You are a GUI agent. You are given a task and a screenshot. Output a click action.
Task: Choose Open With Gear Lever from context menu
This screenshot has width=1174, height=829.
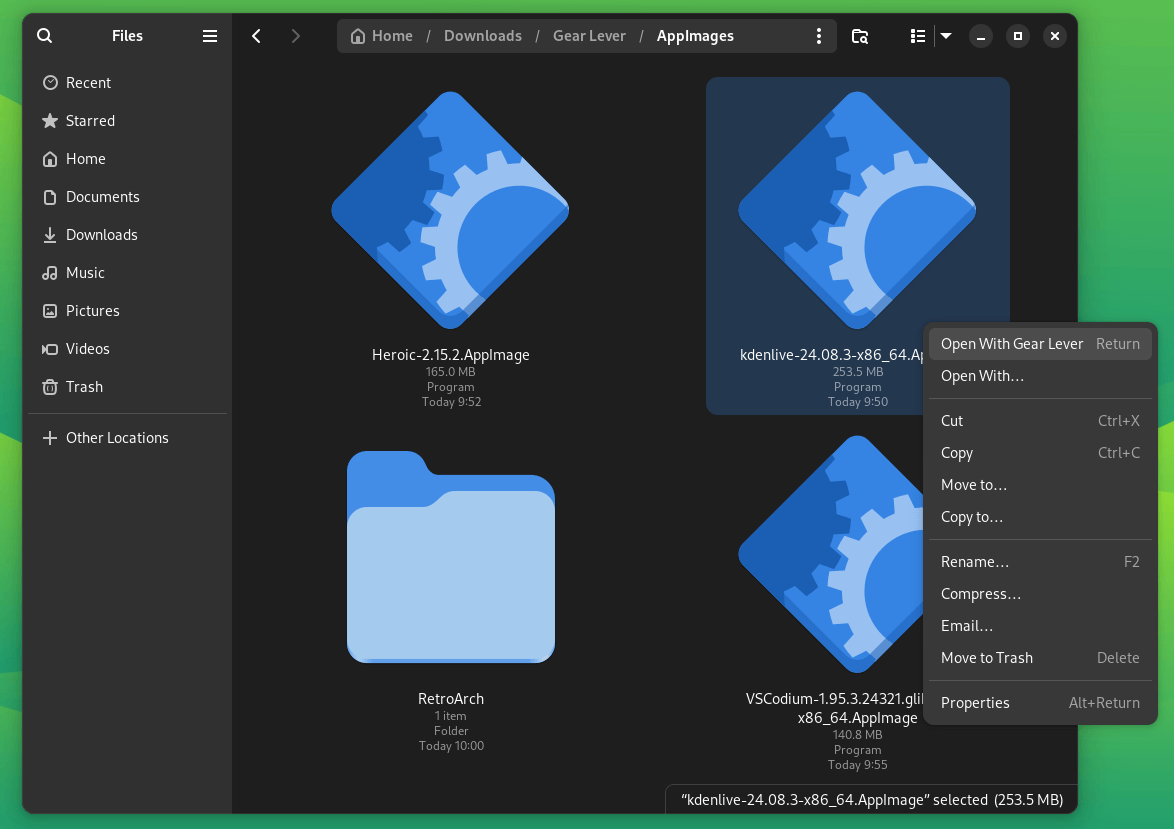[1011, 343]
